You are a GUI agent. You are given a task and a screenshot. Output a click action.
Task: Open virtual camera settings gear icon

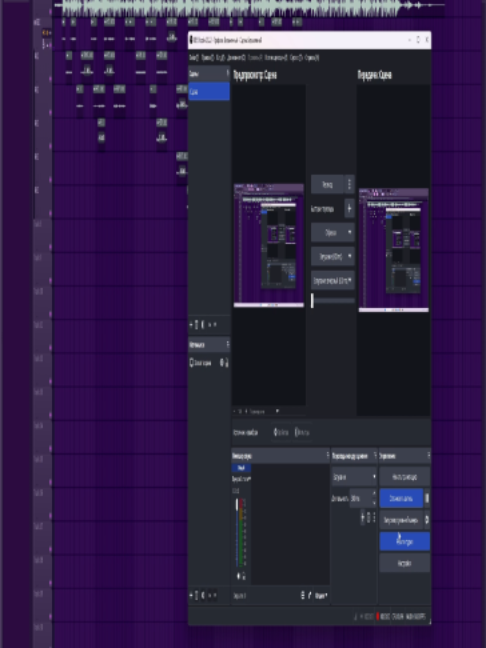[427, 520]
